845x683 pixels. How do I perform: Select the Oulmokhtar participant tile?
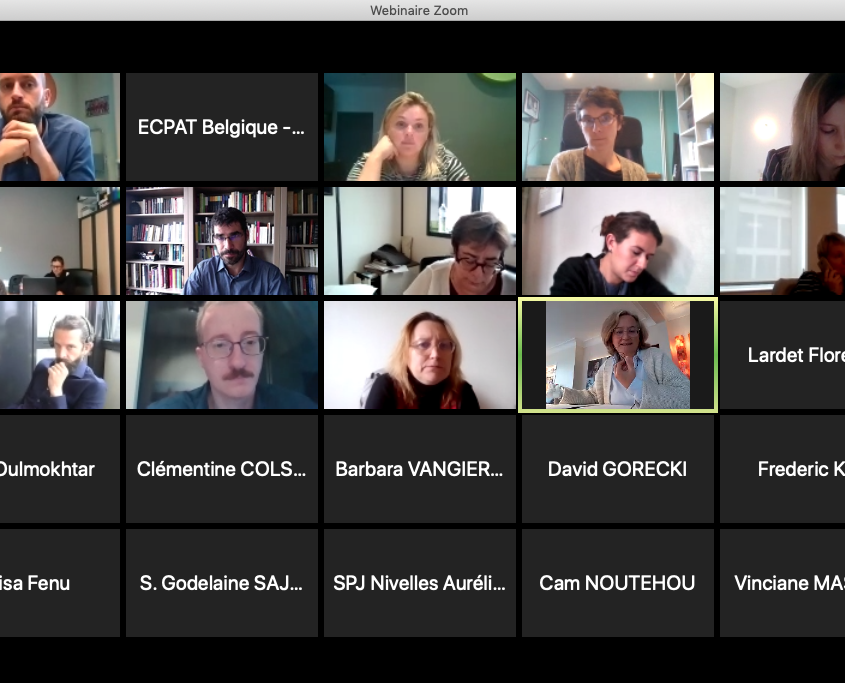pos(60,468)
